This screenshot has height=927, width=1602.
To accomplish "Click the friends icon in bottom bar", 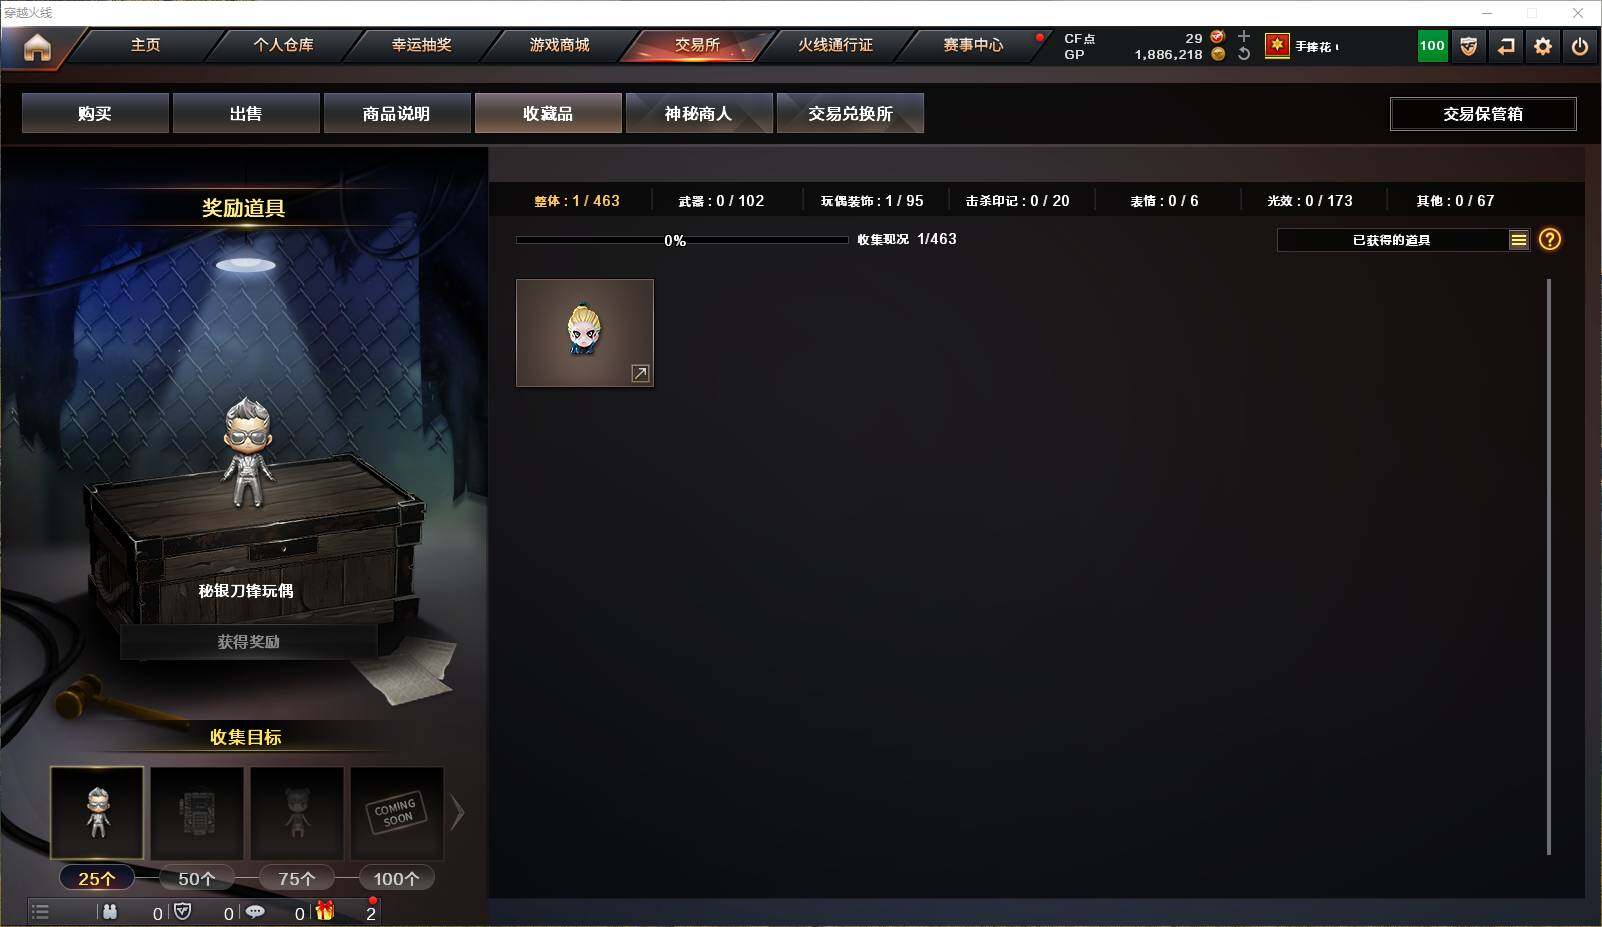I will tap(110, 911).
